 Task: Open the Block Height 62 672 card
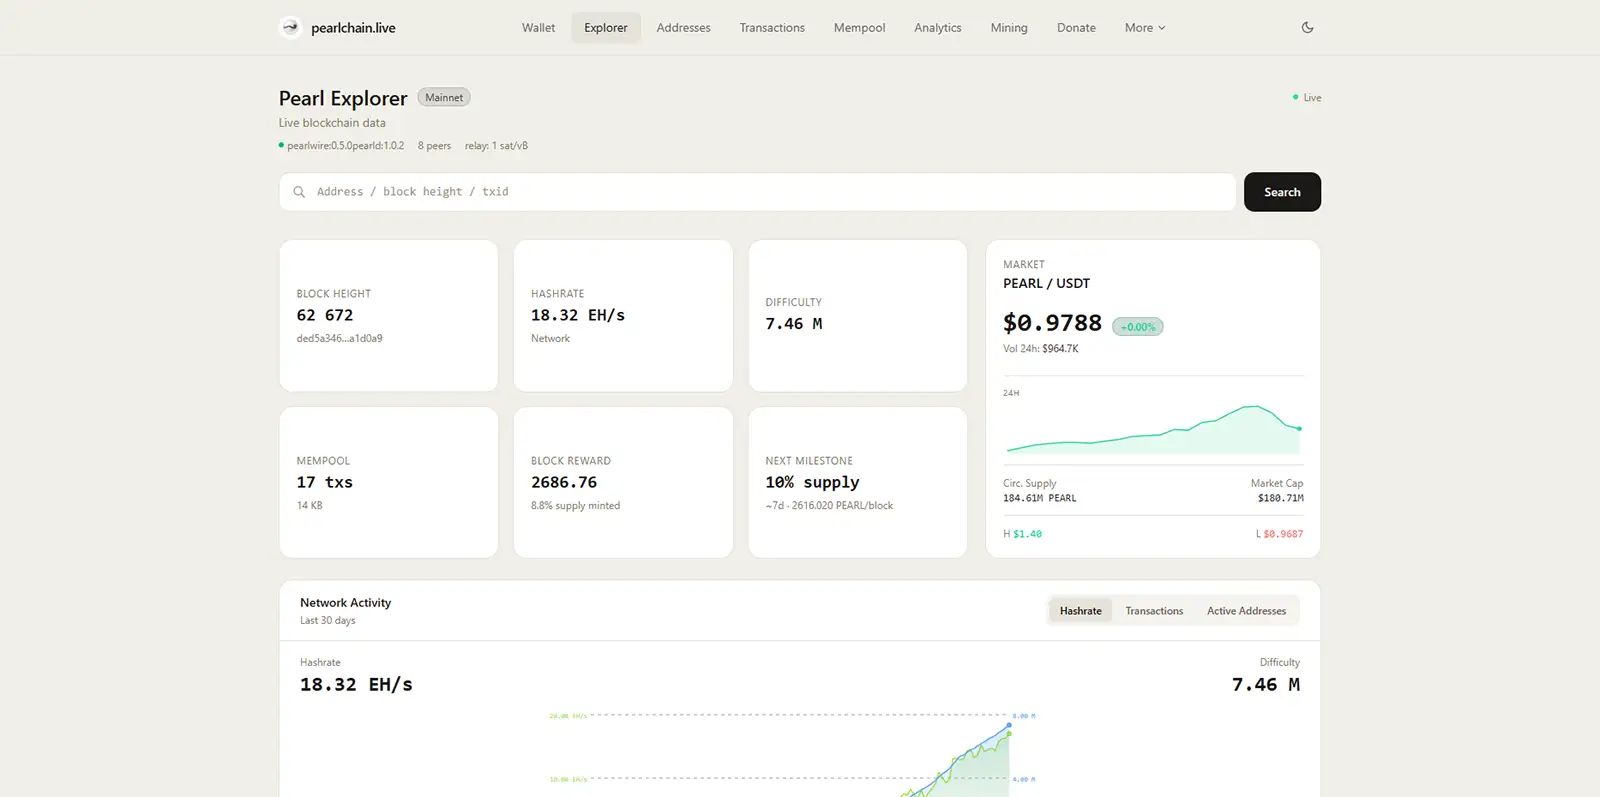(x=389, y=316)
